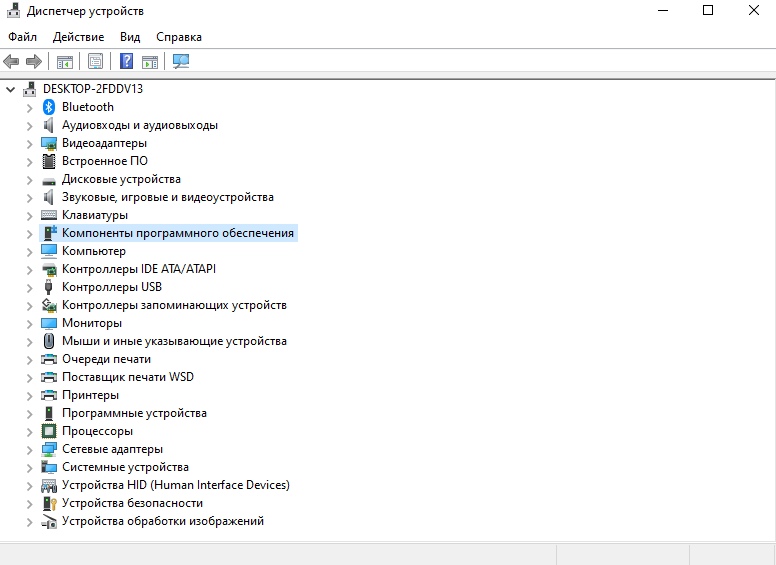Click the DESKTOP-2FDDV13 computer root icon
This screenshot has height=565, width=776.
tap(30, 89)
